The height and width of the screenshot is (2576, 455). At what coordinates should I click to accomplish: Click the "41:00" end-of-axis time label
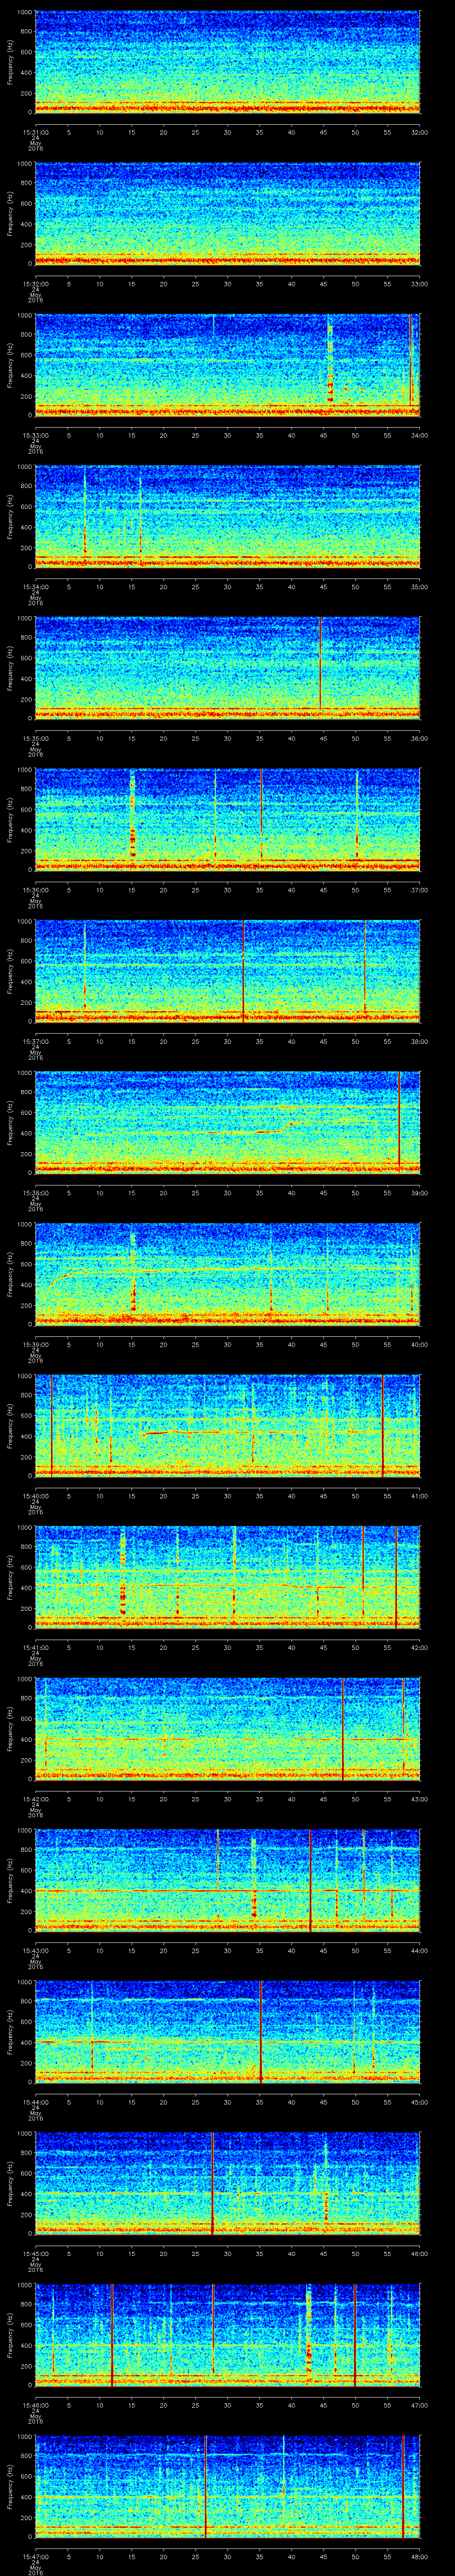point(419,1496)
